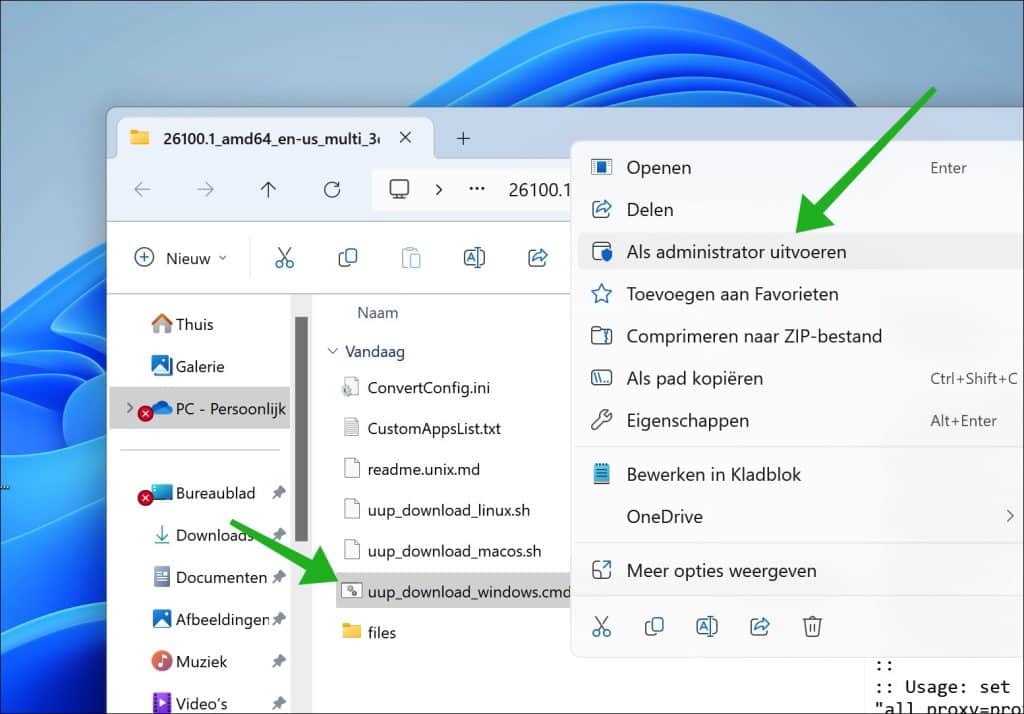
Task: Click the ellipsis in the address bar
Action: 477,189
